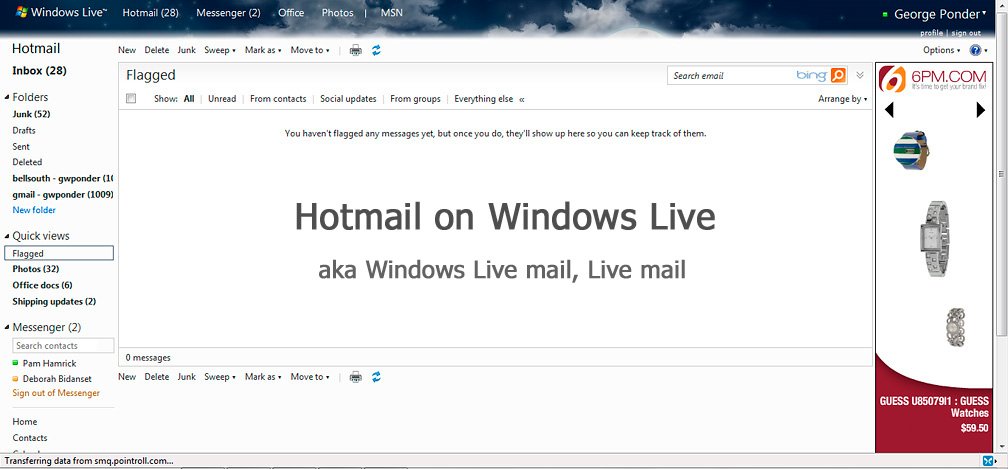Open the Sweep dropdown in the bottom toolbar
The image size is (1008, 469).
coord(220,377)
